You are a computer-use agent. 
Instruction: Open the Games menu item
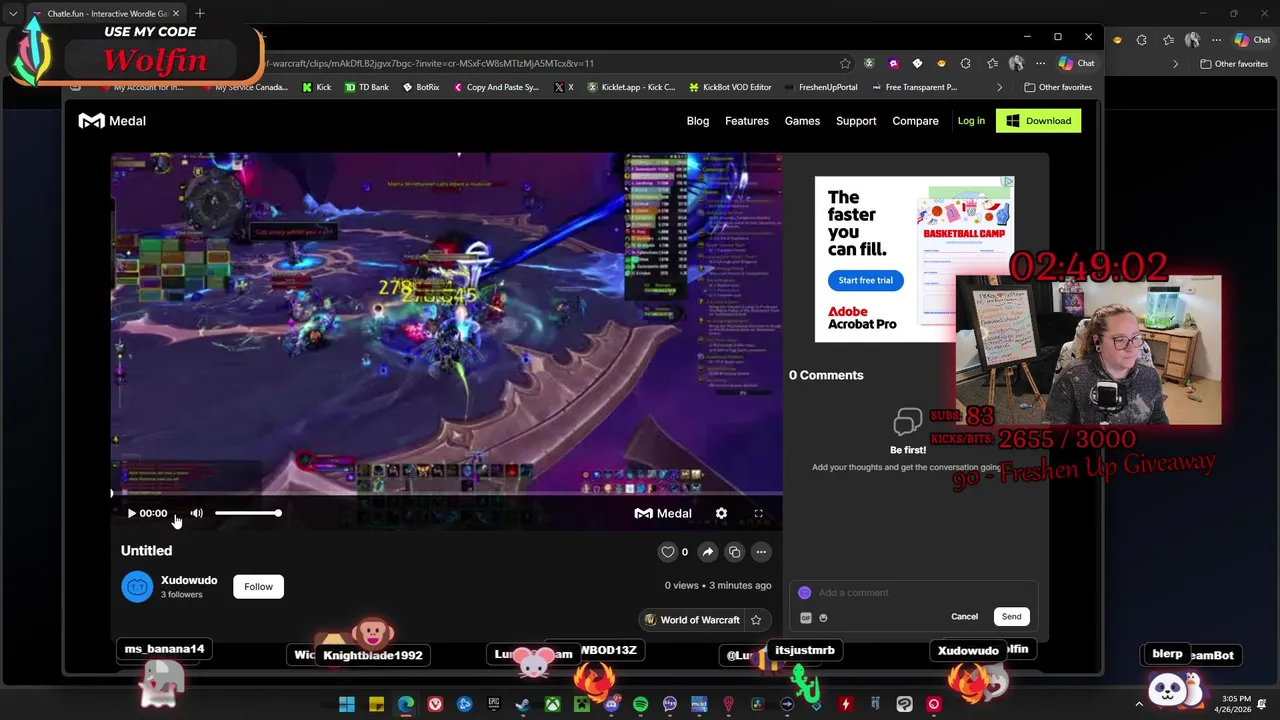coord(802,121)
